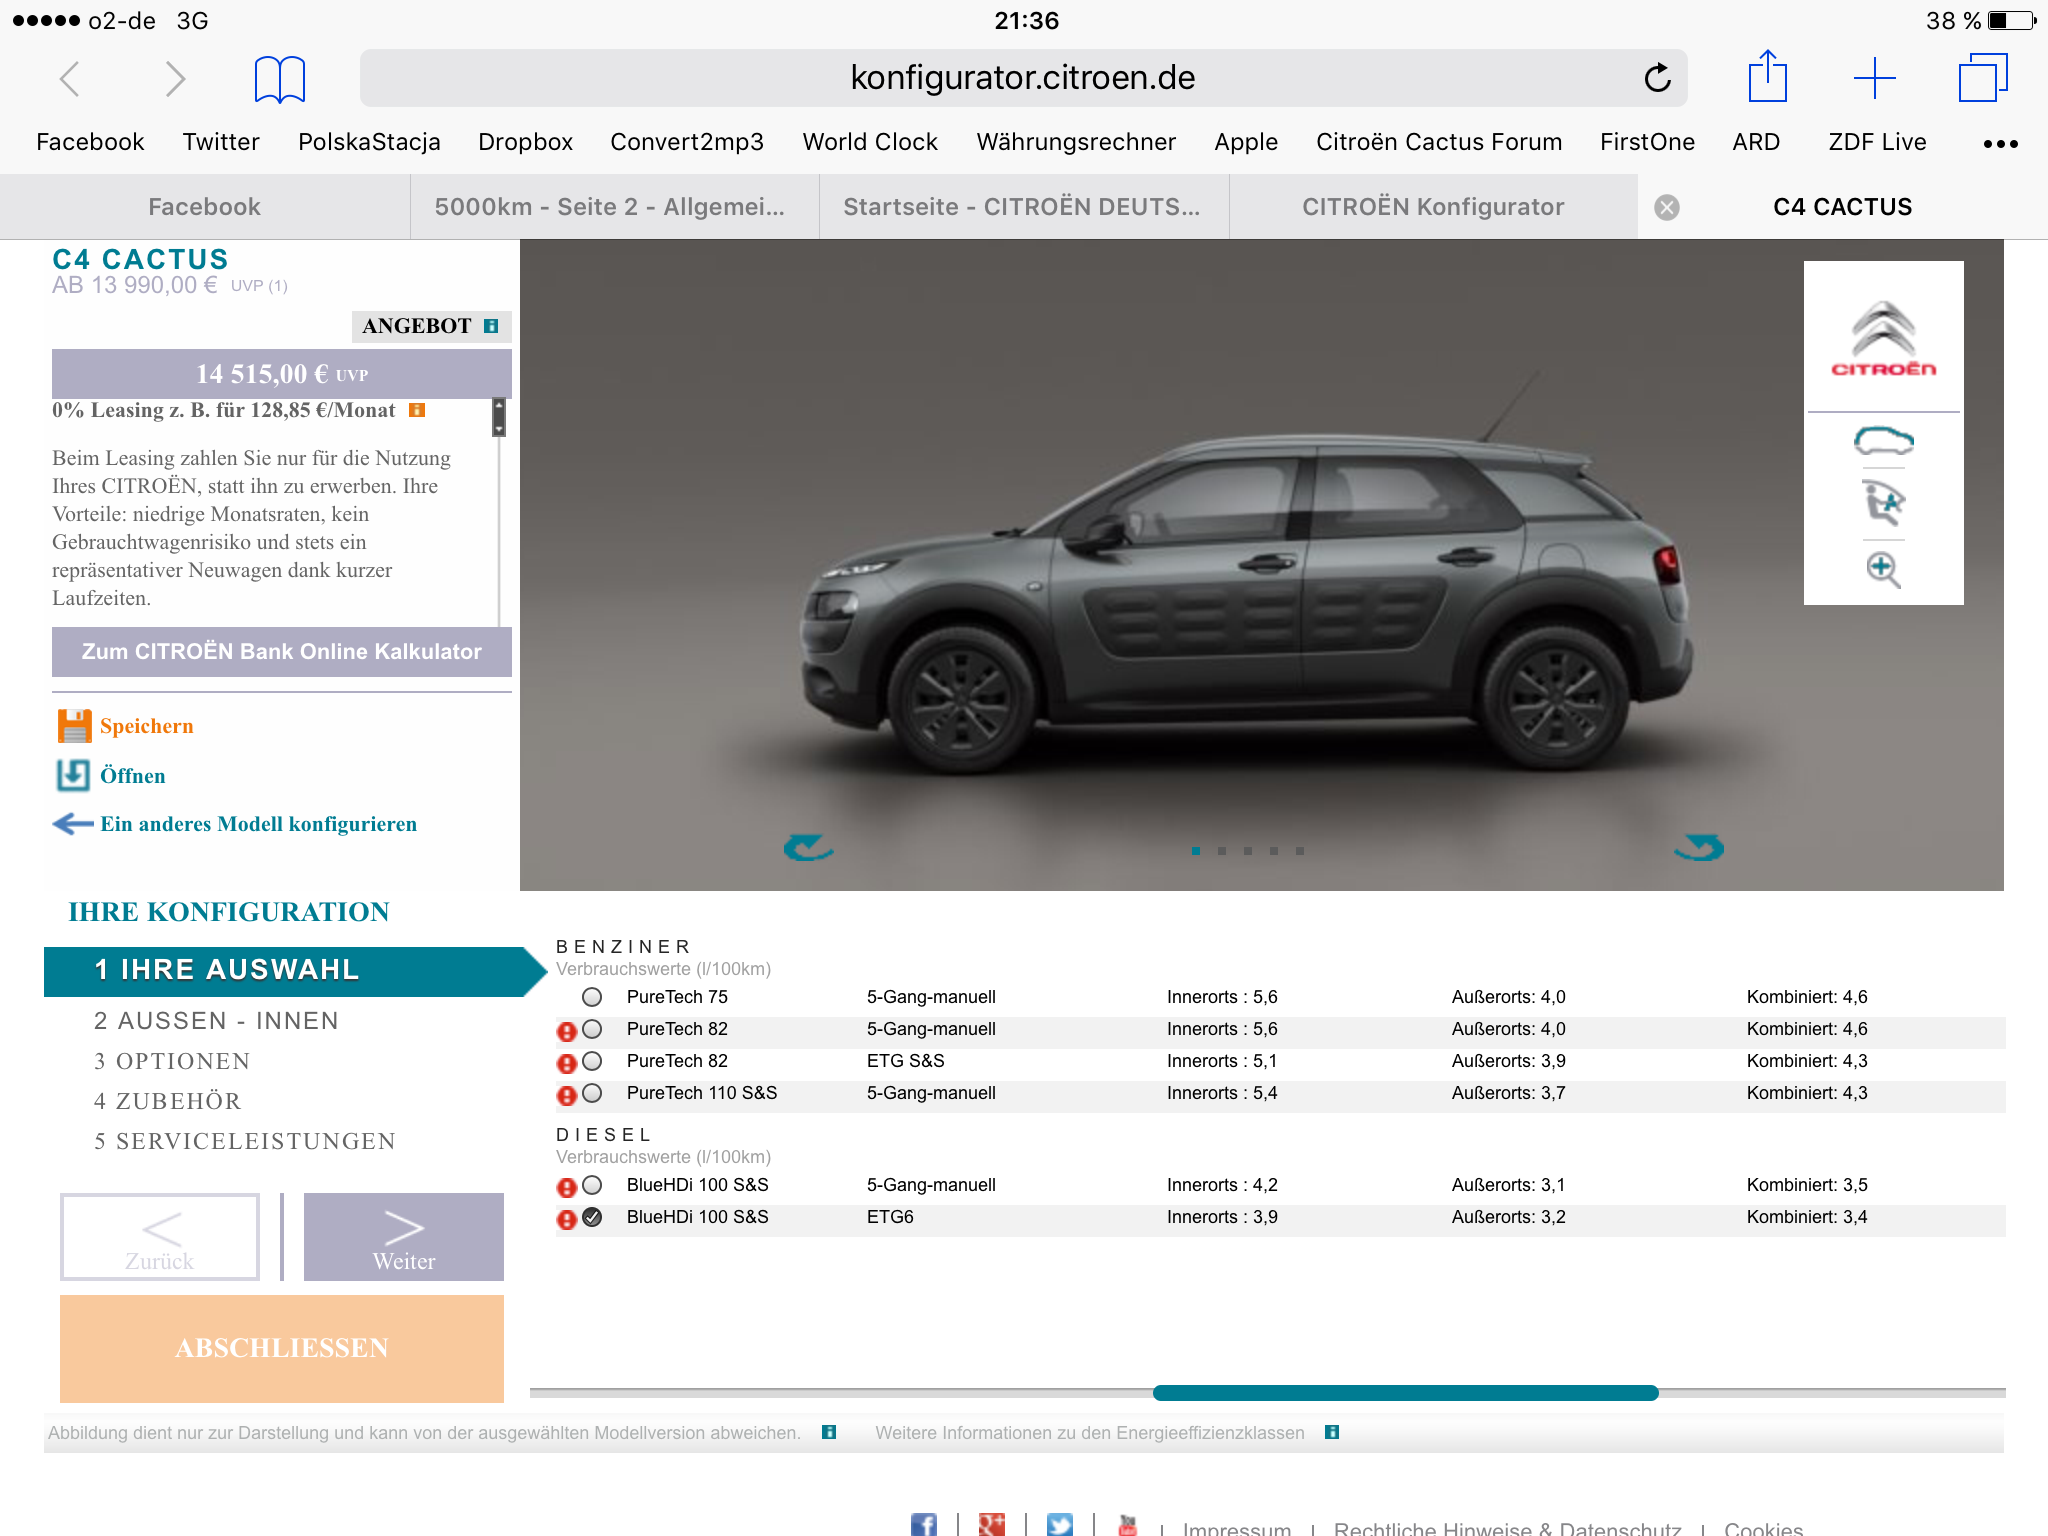Open the Citroën Cactus Forum bookmark

[1439, 142]
